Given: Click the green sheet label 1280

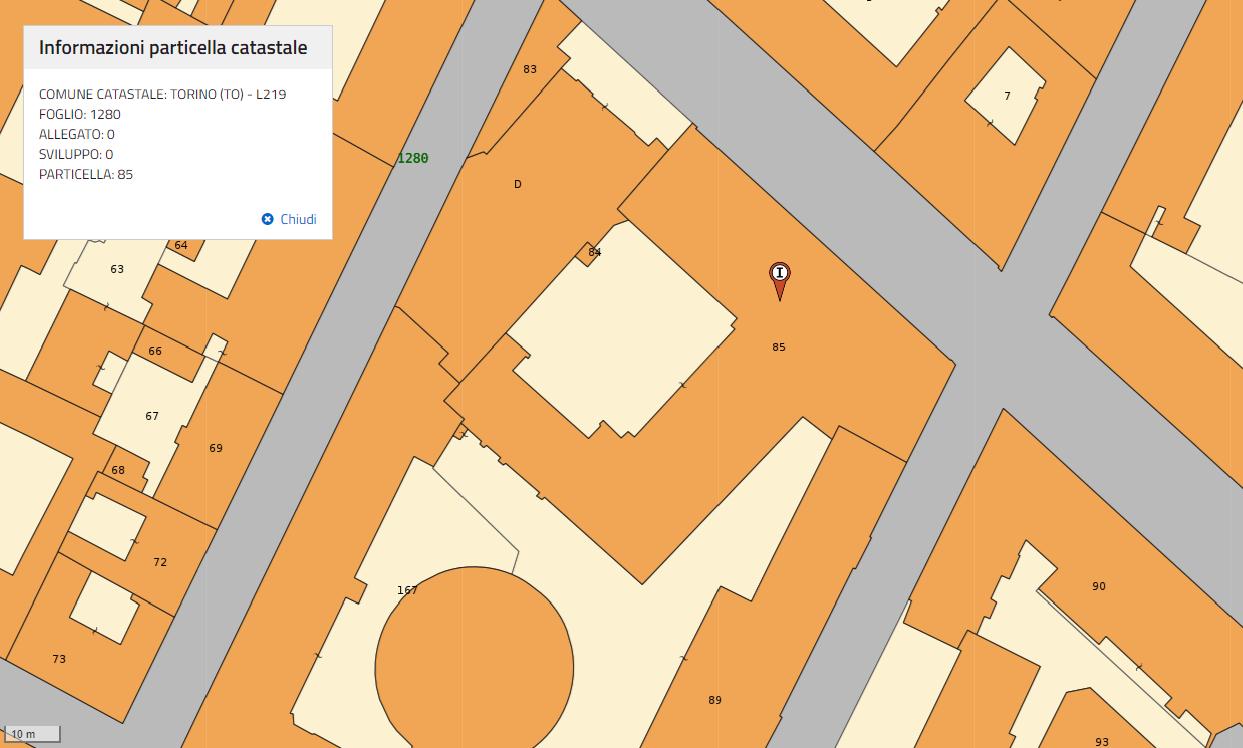Looking at the screenshot, I should pos(412,158).
